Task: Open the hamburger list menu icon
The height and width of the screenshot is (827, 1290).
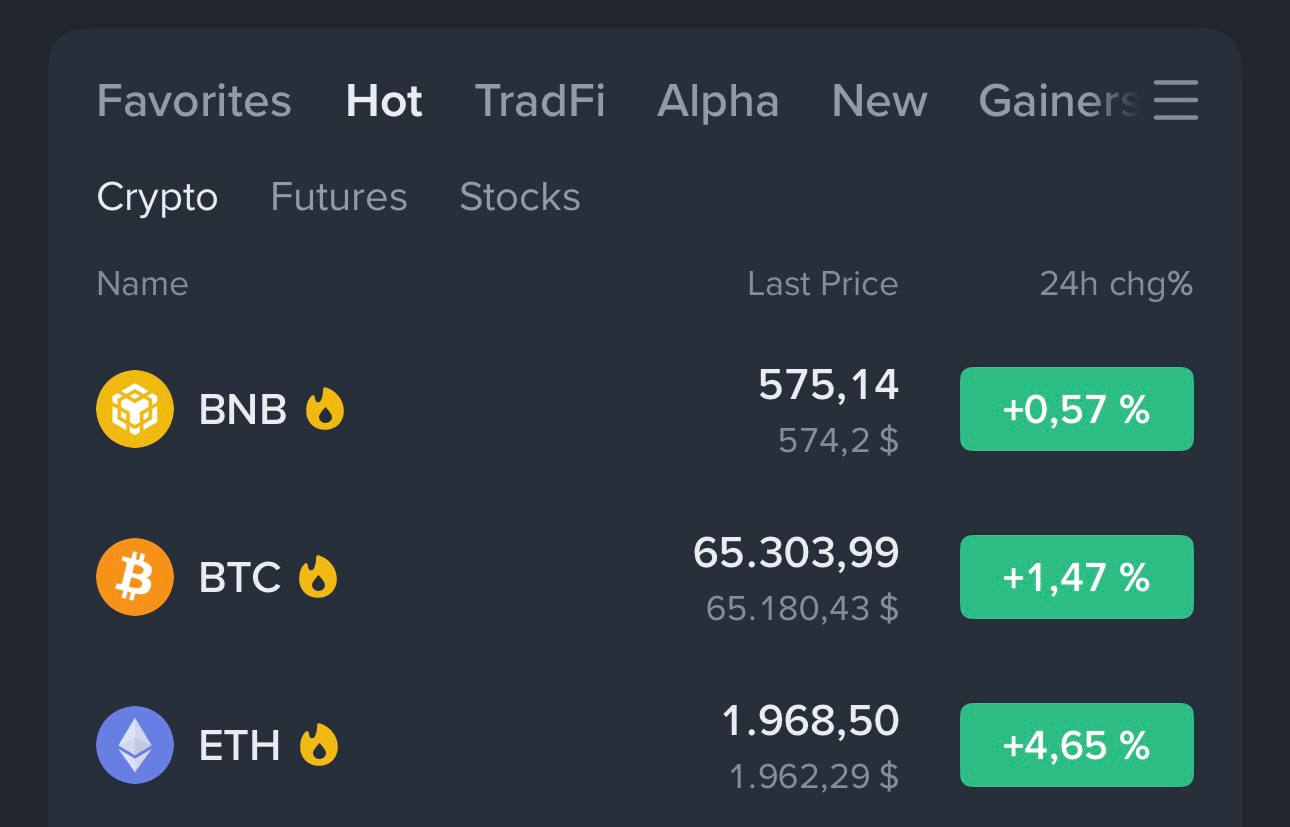Action: click(1175, 100)
